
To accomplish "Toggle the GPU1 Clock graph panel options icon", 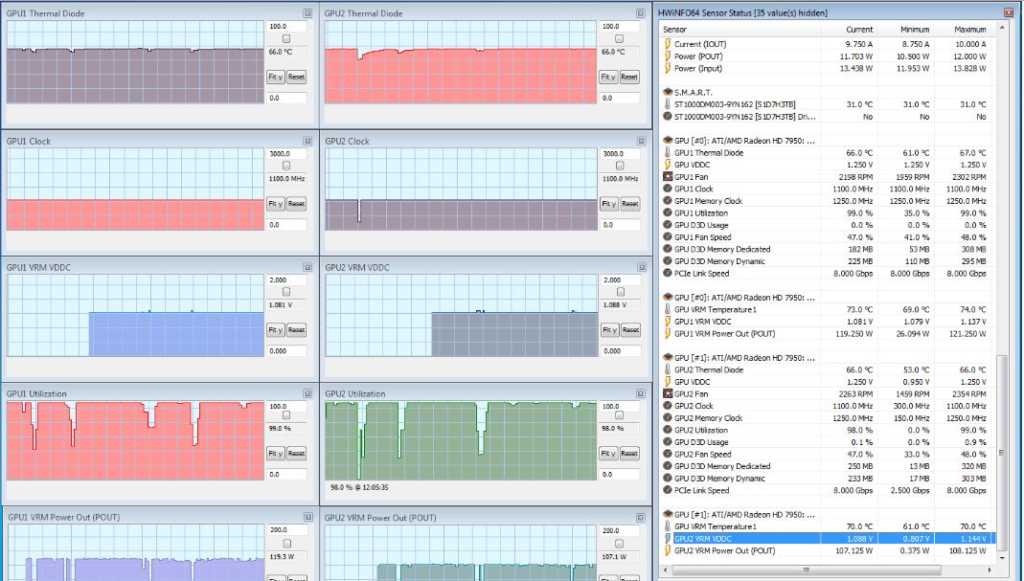I will 308,140.
